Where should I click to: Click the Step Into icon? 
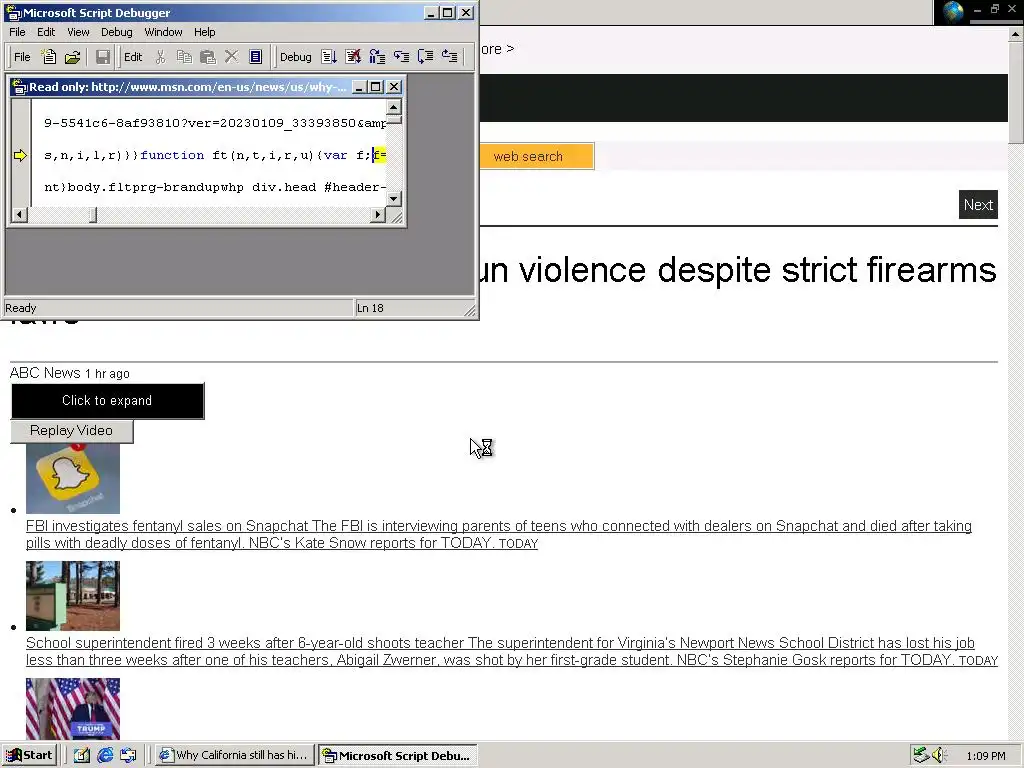tap(401, 57)
